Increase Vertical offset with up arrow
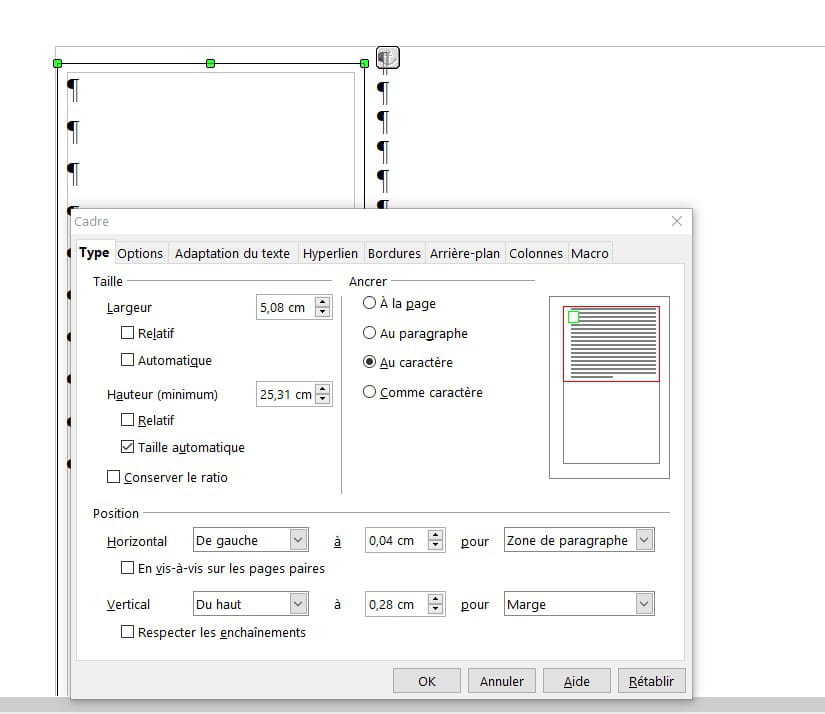 coord(436,599)
